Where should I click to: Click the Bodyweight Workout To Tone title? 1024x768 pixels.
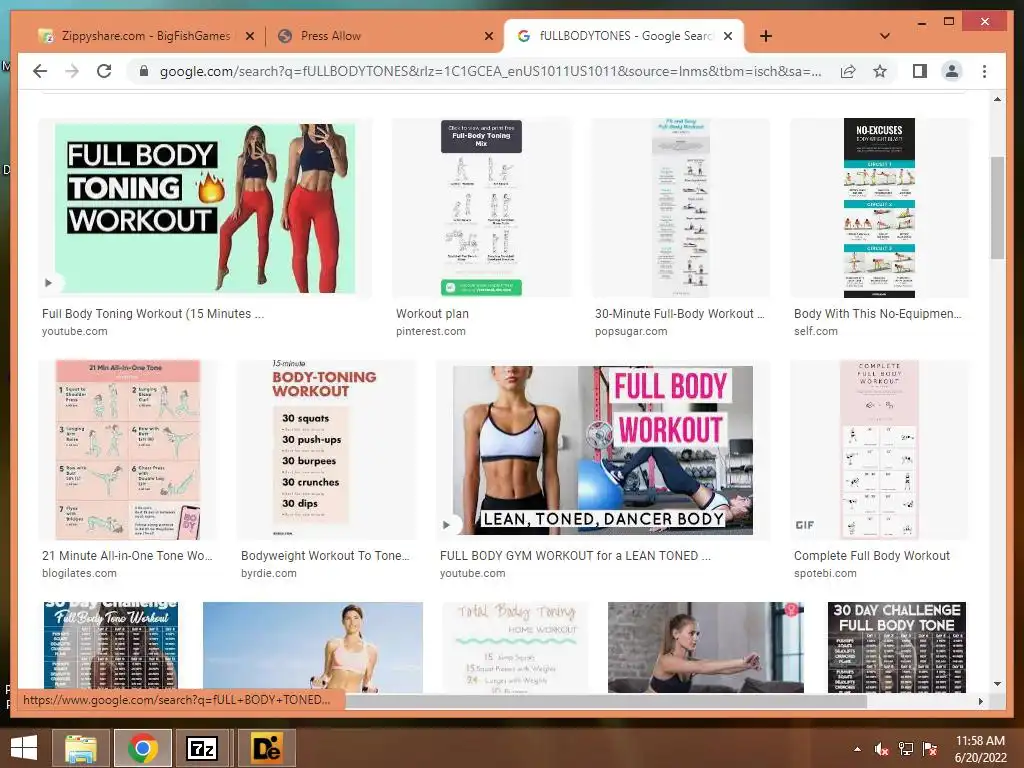tap(325, 556)
